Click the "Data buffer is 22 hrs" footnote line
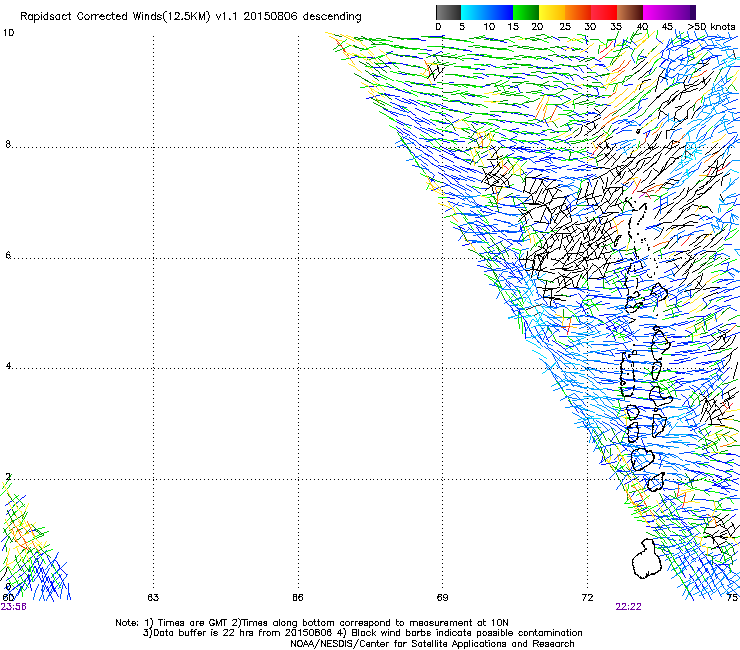 point(362,633)
